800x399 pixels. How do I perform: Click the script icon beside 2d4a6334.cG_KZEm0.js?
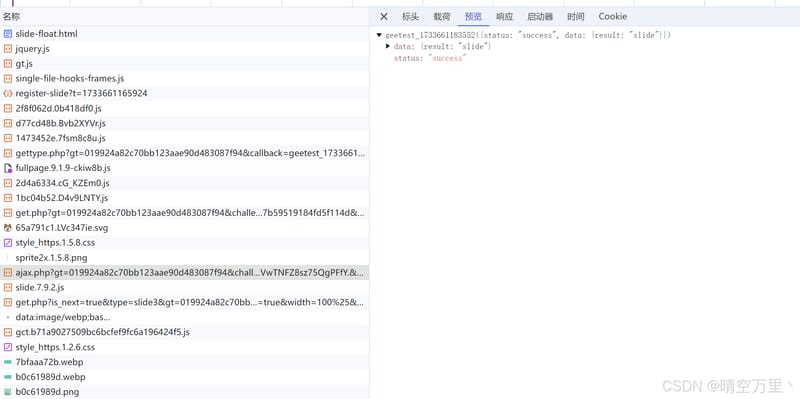8,183
